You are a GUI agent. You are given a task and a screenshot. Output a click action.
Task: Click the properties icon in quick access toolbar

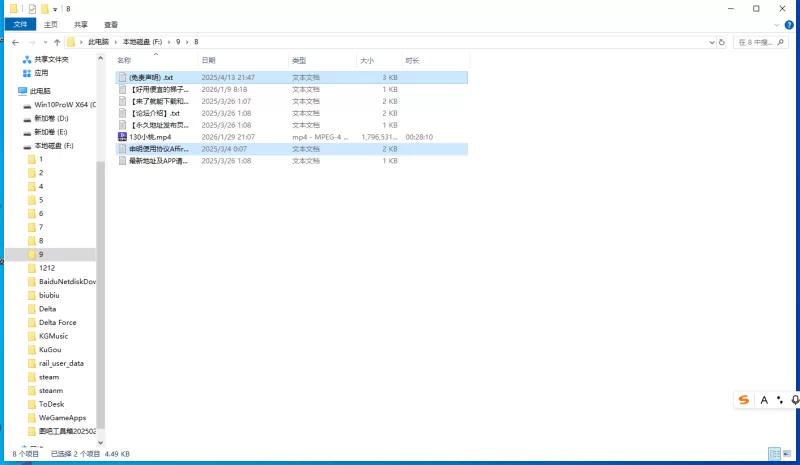32,8
